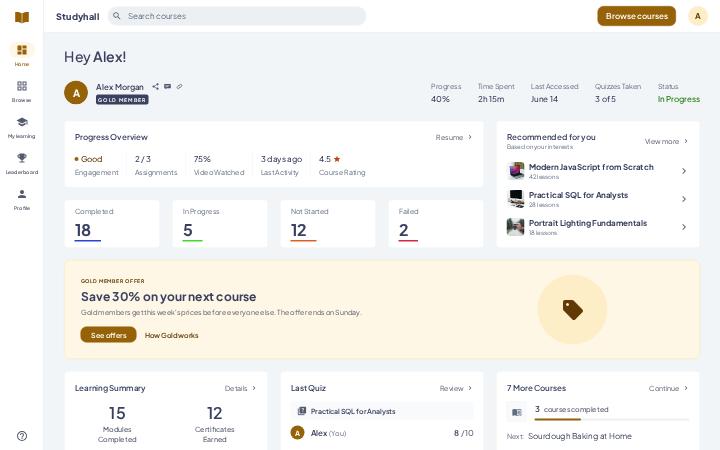Click the Search courses input field
The image size is (720, 450).
[x=237, y=16]
